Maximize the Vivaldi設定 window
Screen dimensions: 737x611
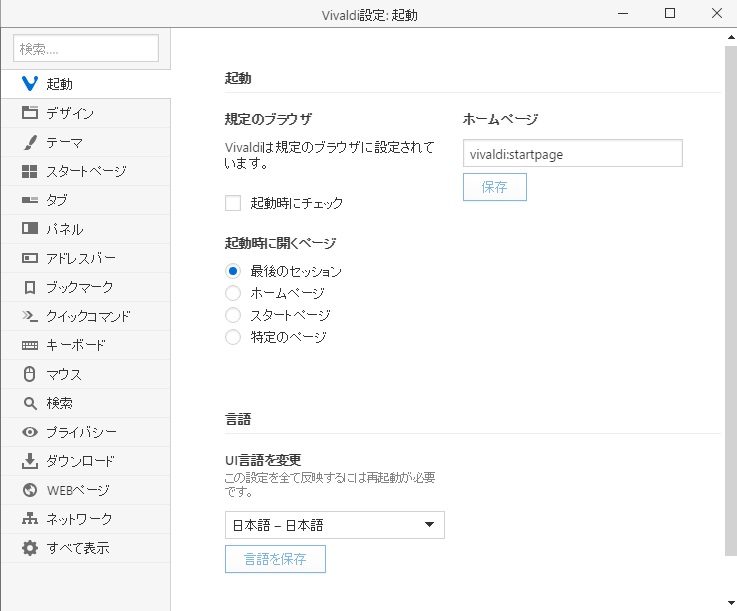670,14
